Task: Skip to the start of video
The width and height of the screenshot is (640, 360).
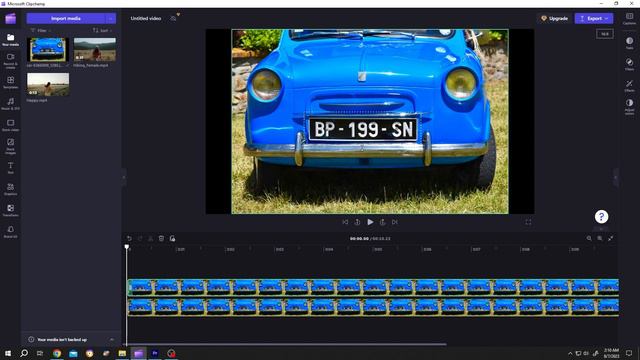Action: (345, 222)
